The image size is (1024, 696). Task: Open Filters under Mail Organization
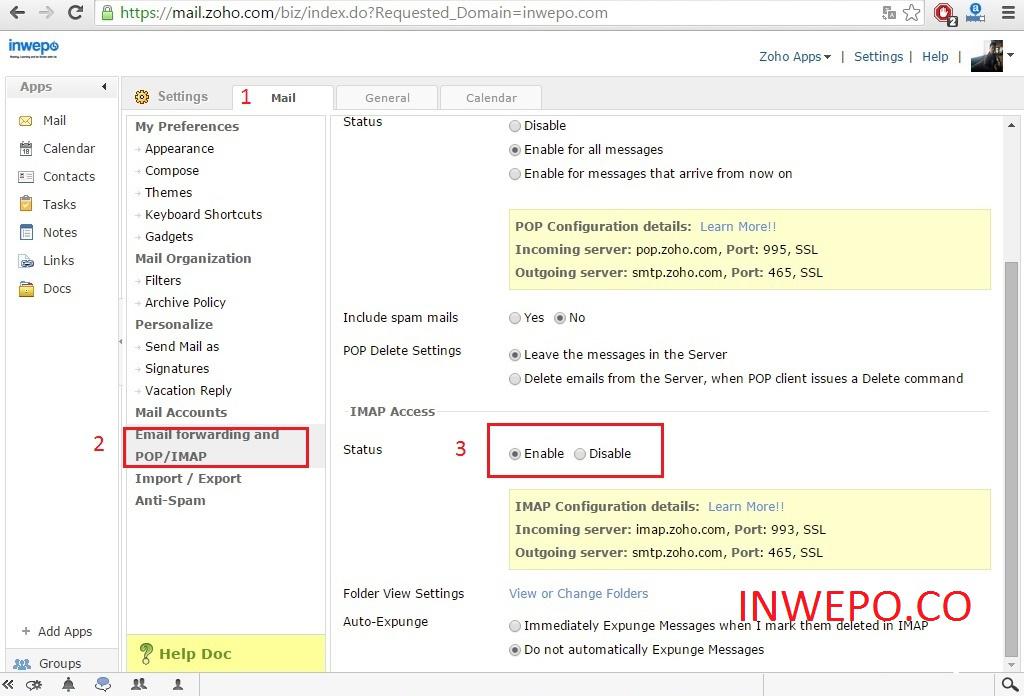point(163,281)
